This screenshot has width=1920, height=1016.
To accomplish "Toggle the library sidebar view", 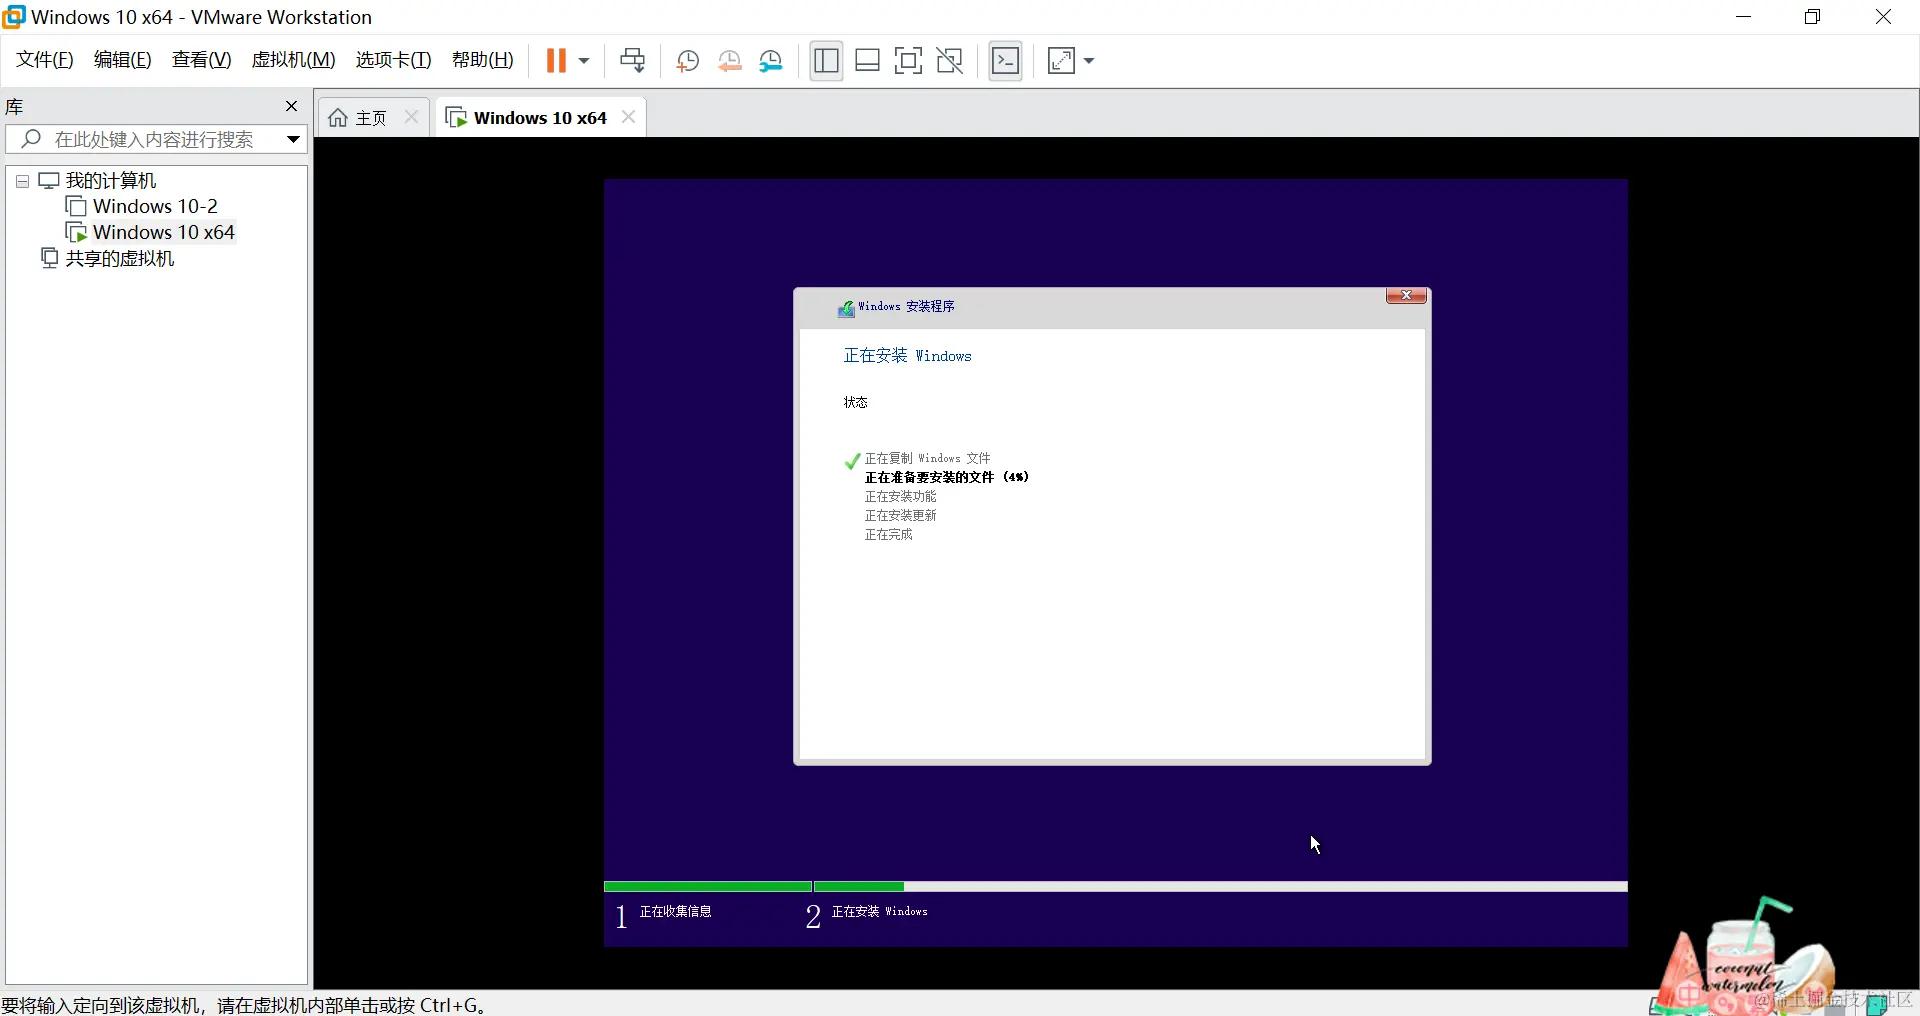I will point(826,61).
